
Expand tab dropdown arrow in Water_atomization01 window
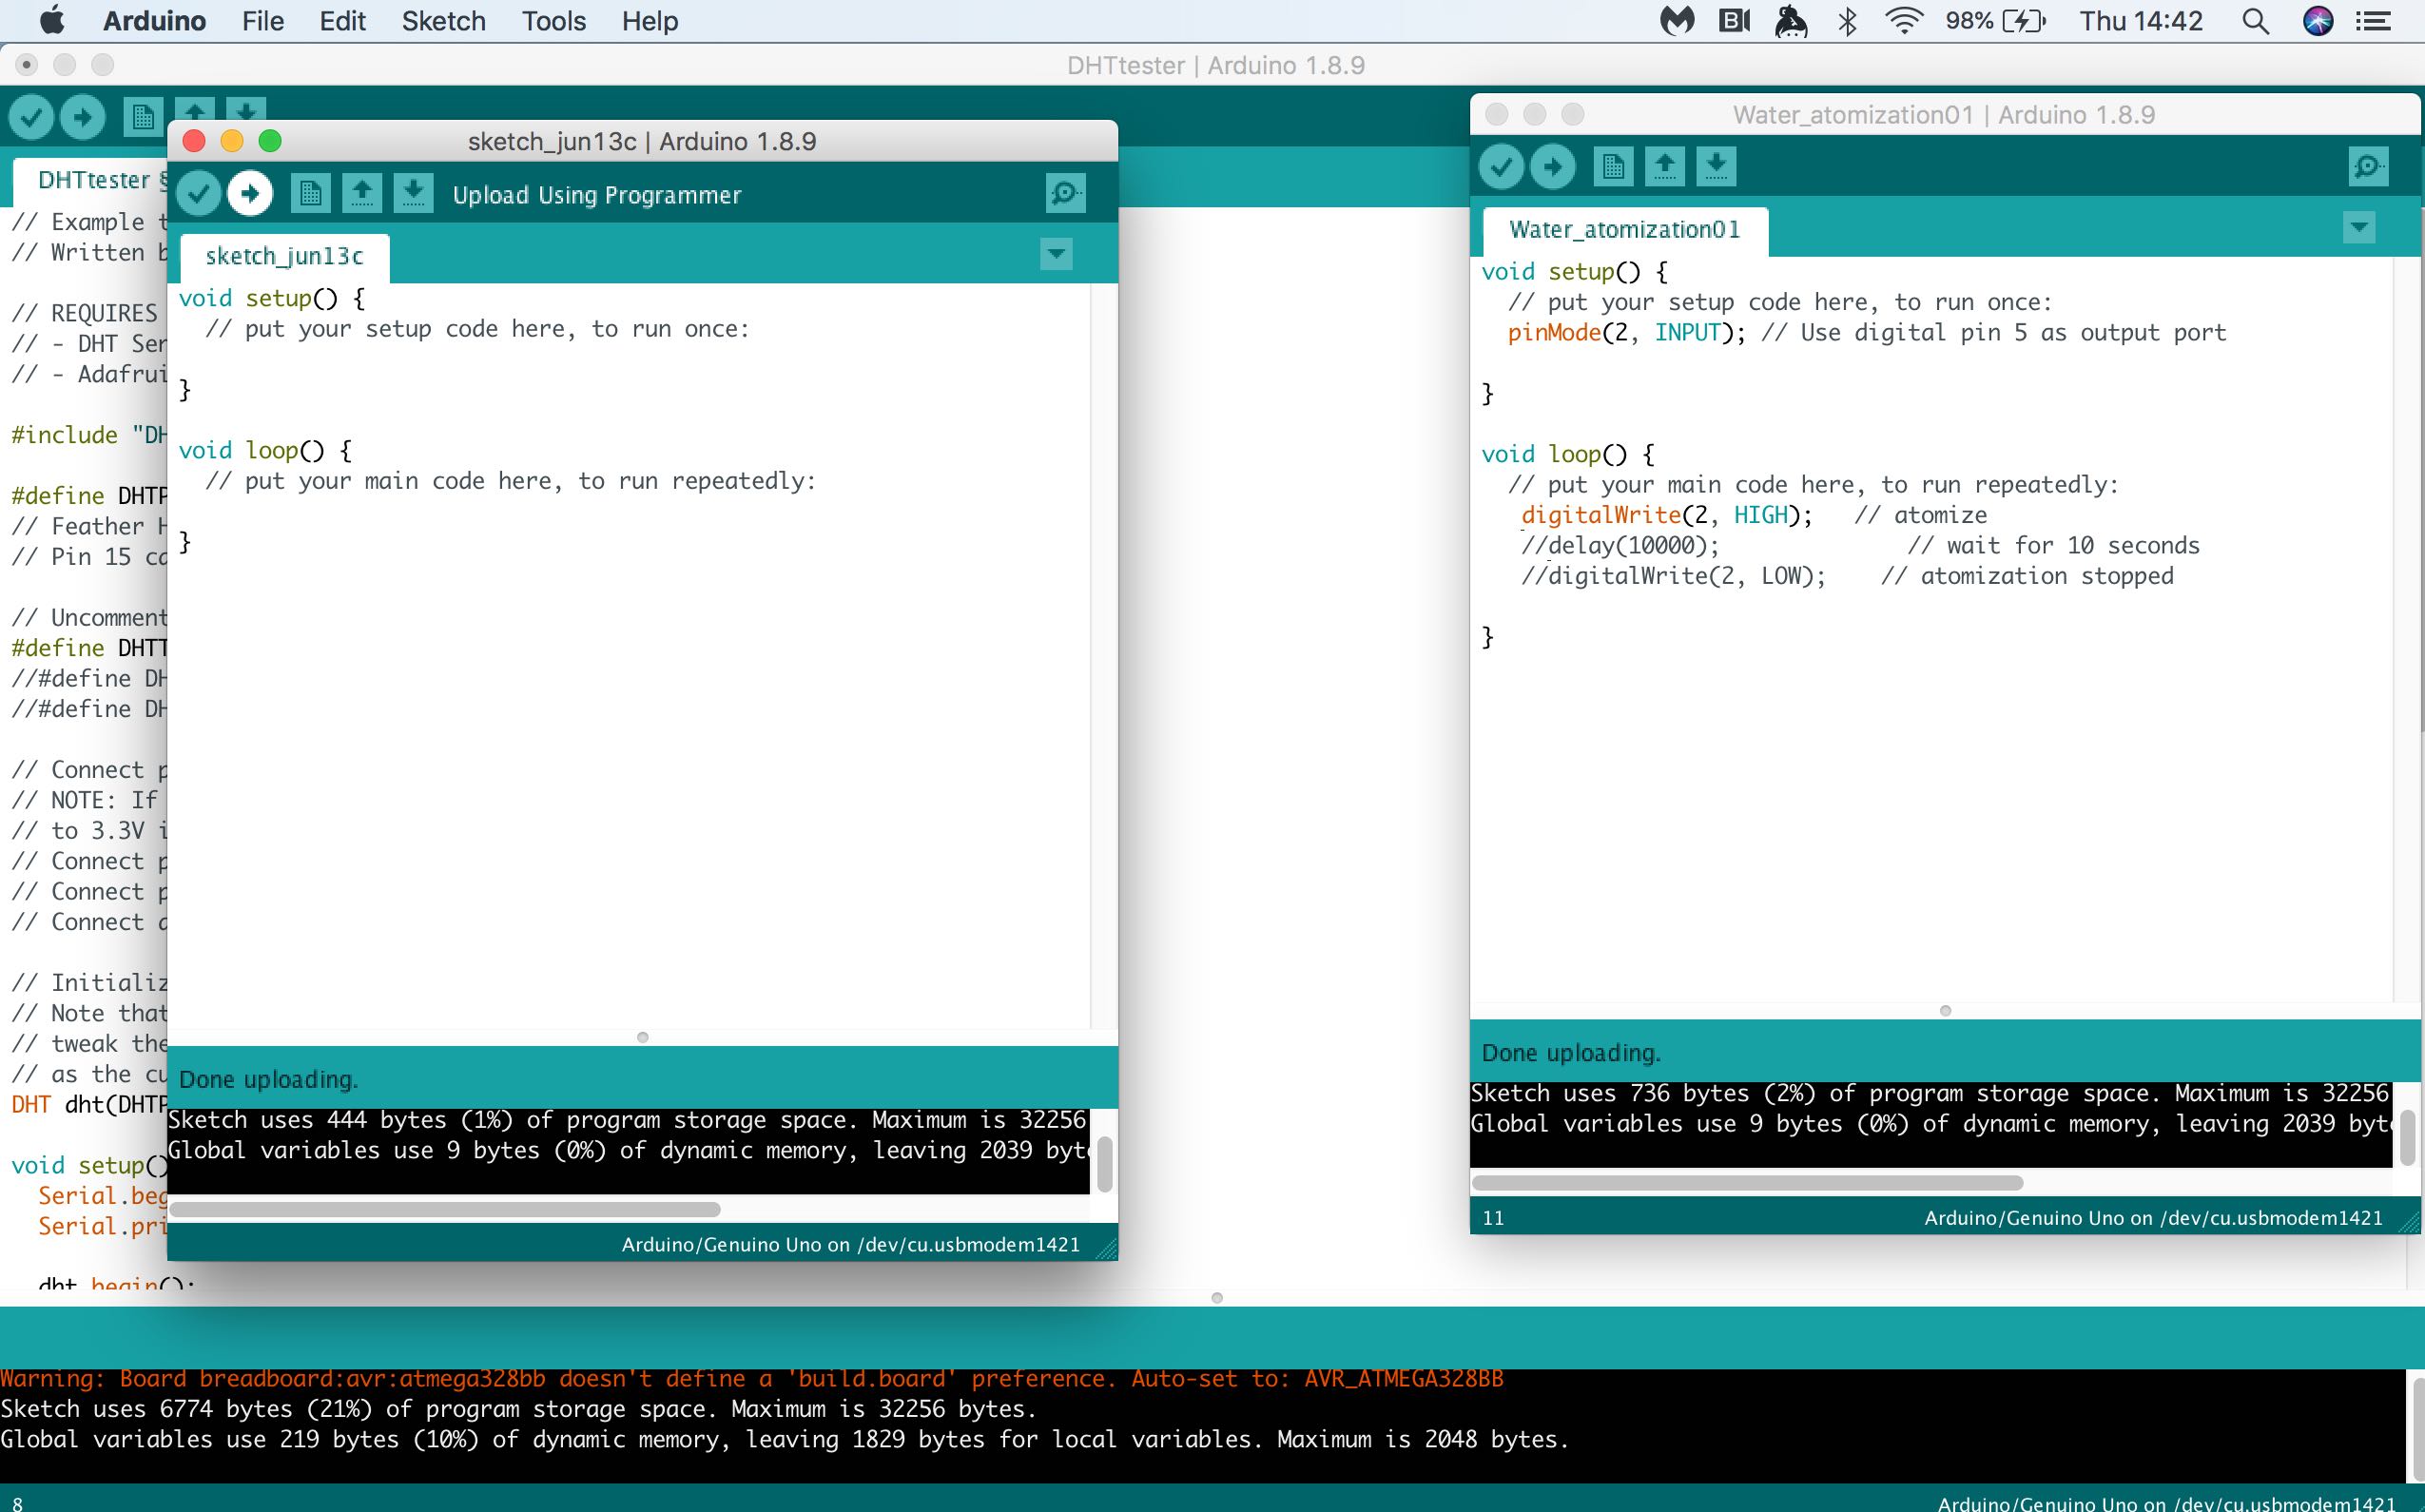[x=2359, y=228]
